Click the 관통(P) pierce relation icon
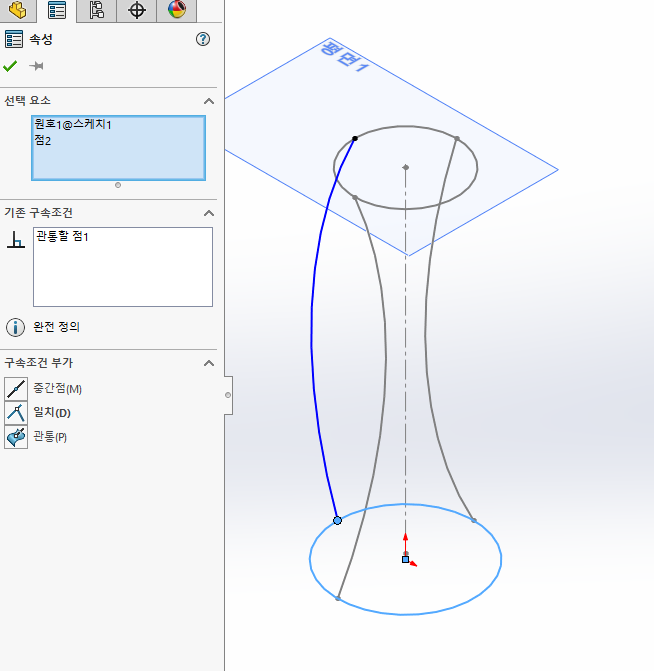Viewport: 654px width, 671px height. point(16,437)
